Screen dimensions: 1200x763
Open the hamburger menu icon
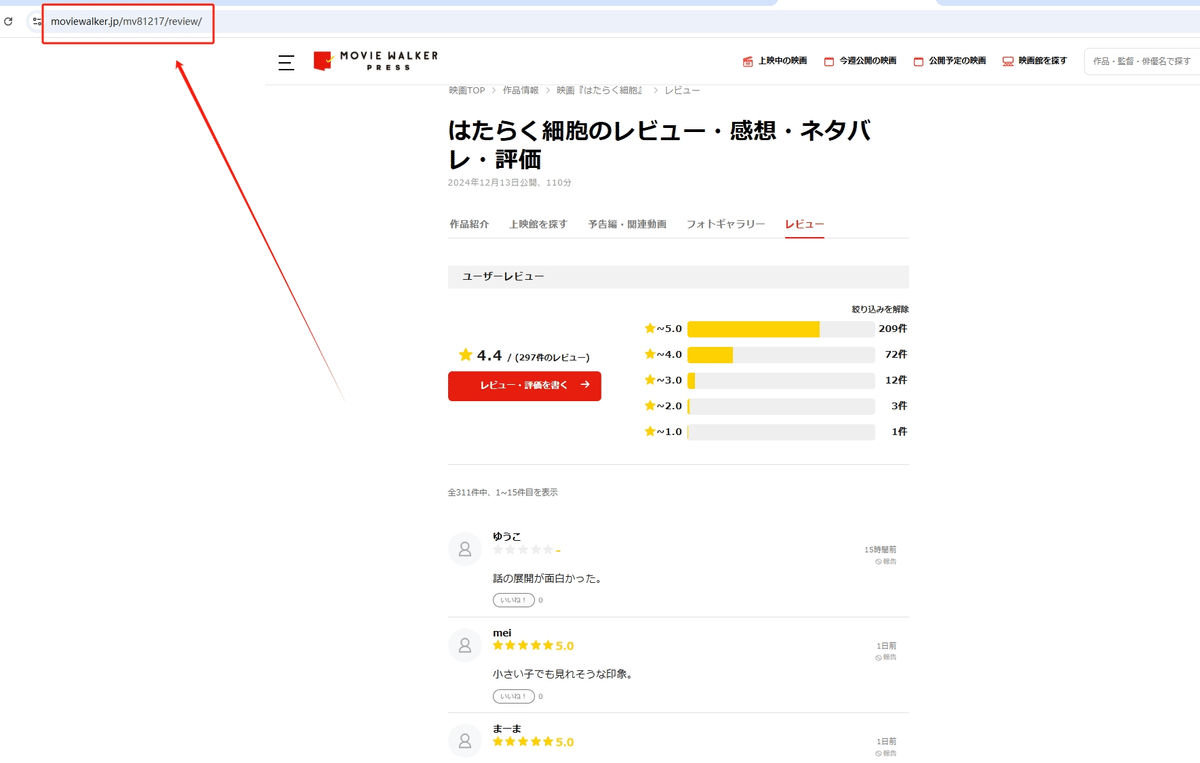point(286,62)
